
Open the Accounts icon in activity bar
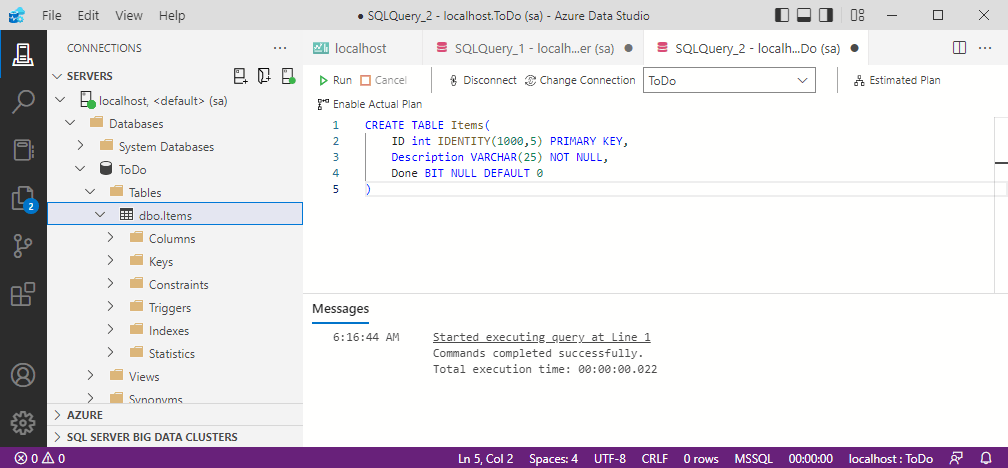tap(23, 375)
